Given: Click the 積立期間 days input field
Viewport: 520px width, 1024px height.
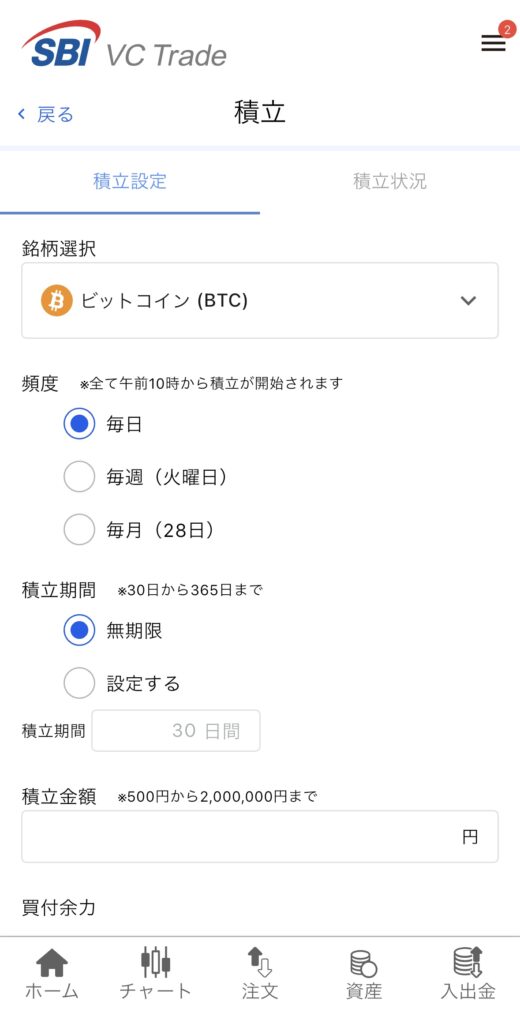Looking at the screenshot, I should [176, 731].
